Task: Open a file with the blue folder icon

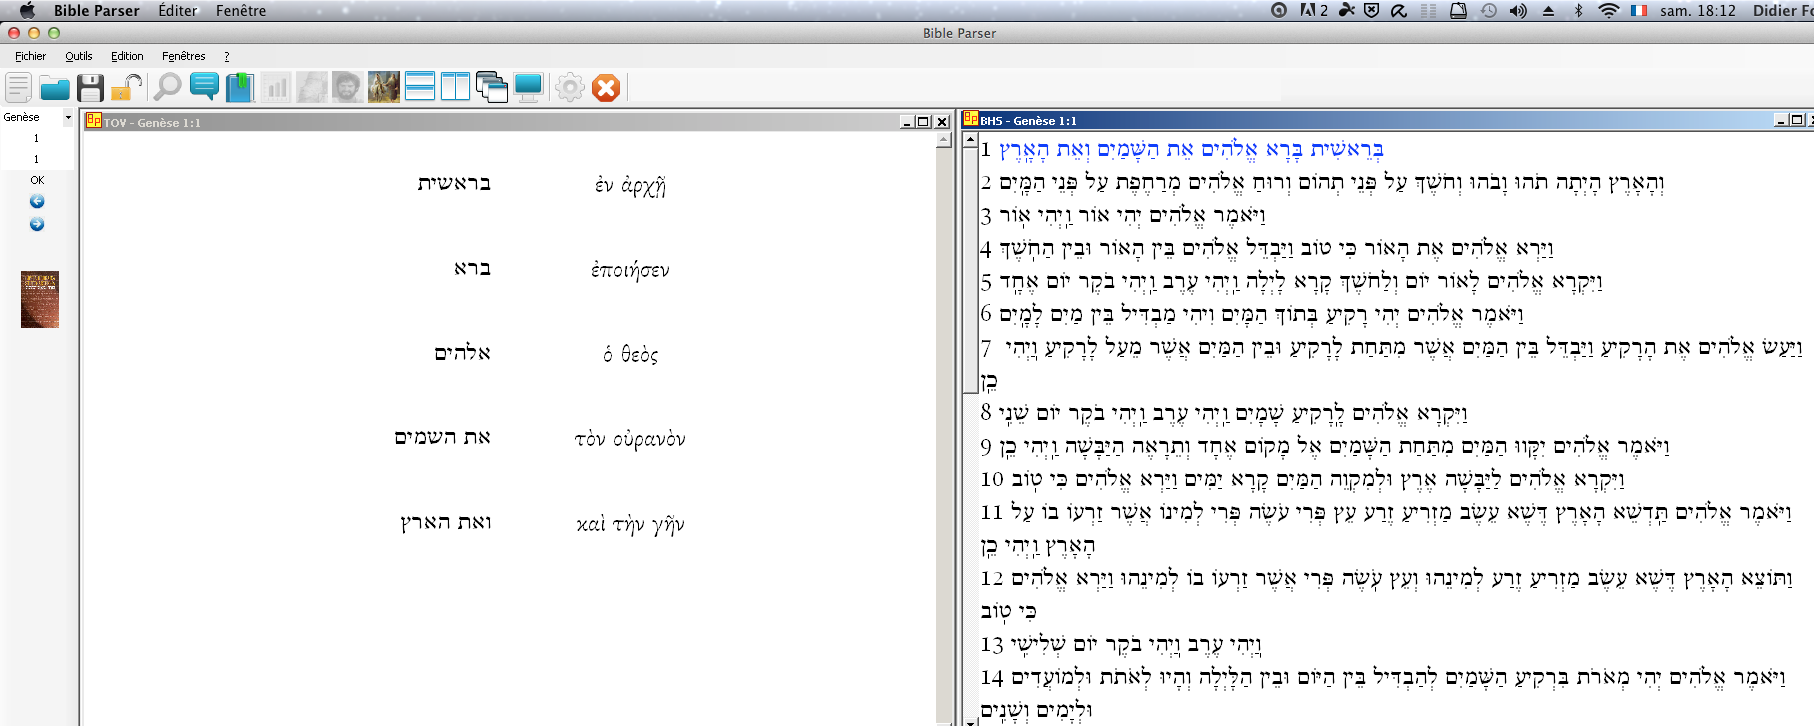Action: (54, 88)
